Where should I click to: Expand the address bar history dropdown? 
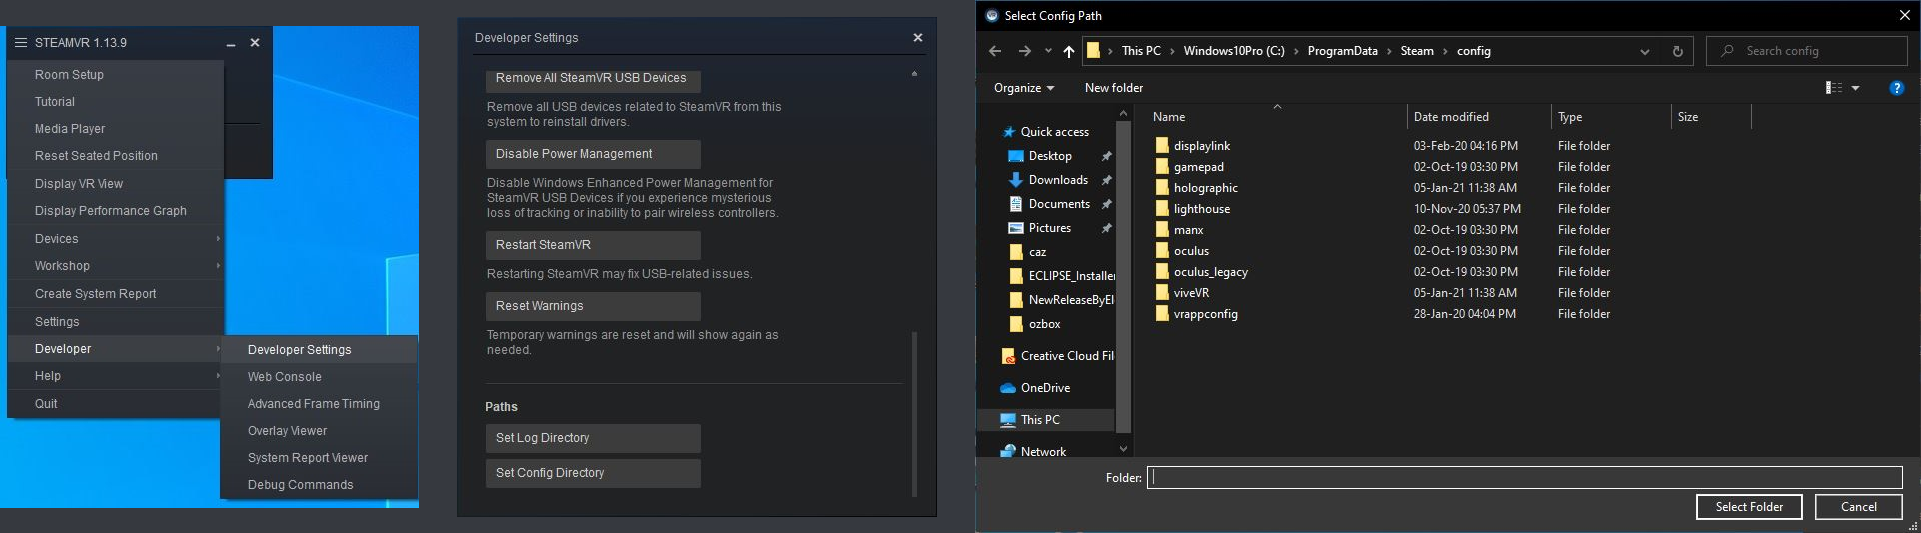click(1645, 51)
